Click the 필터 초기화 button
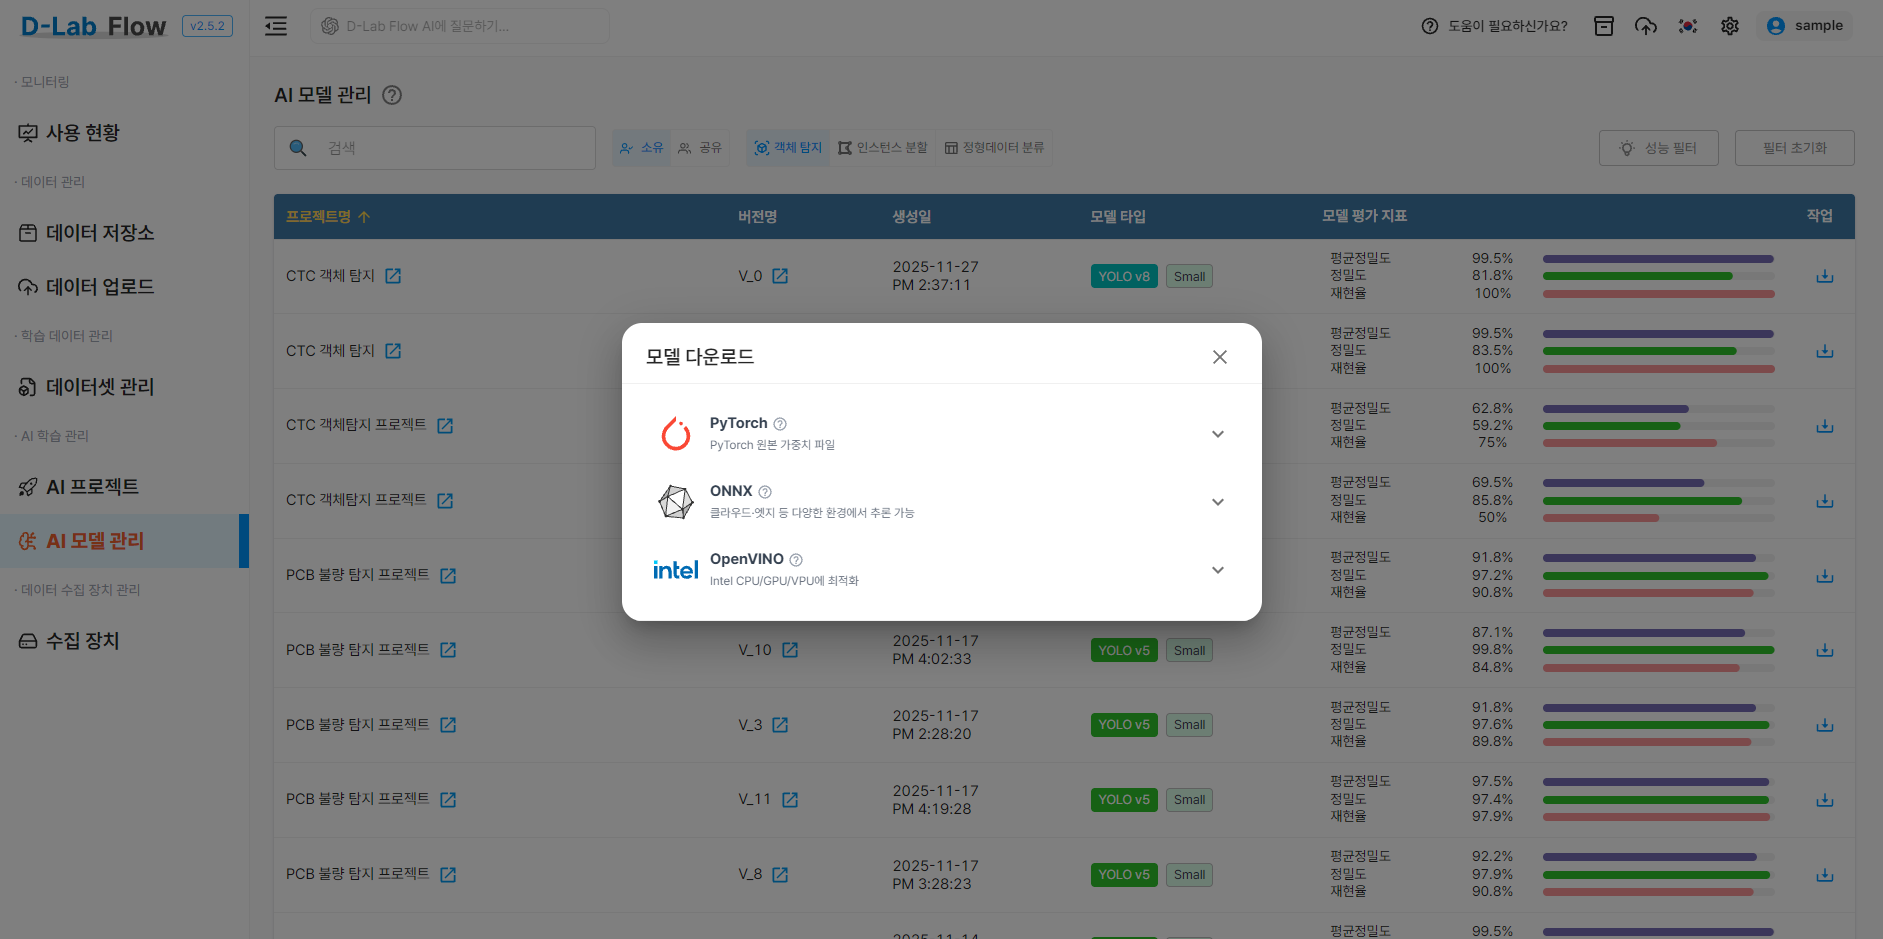The image size is (1883, 939). 1795,148
